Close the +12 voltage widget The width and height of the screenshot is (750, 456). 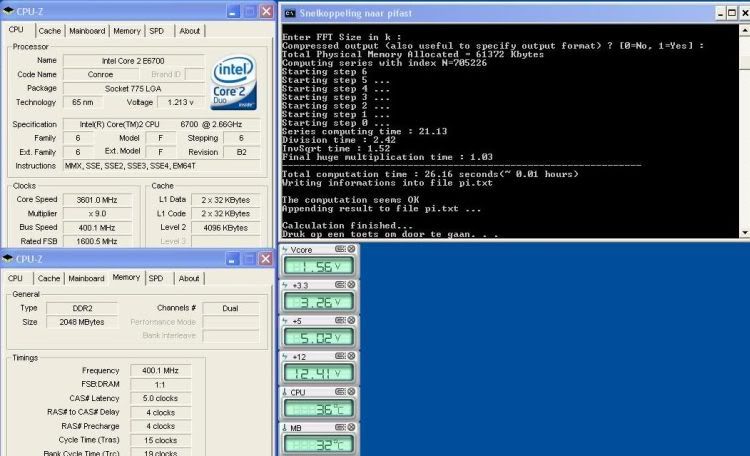coord(351,356)
